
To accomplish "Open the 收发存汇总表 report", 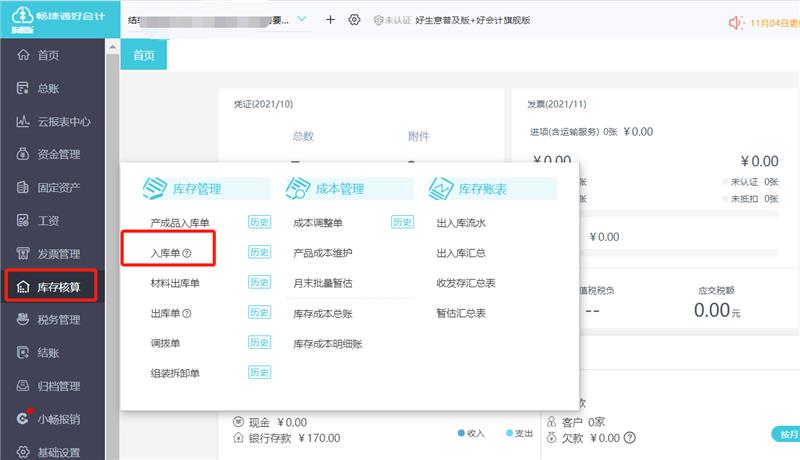I will pyautogui.click(x=467, y=283).
